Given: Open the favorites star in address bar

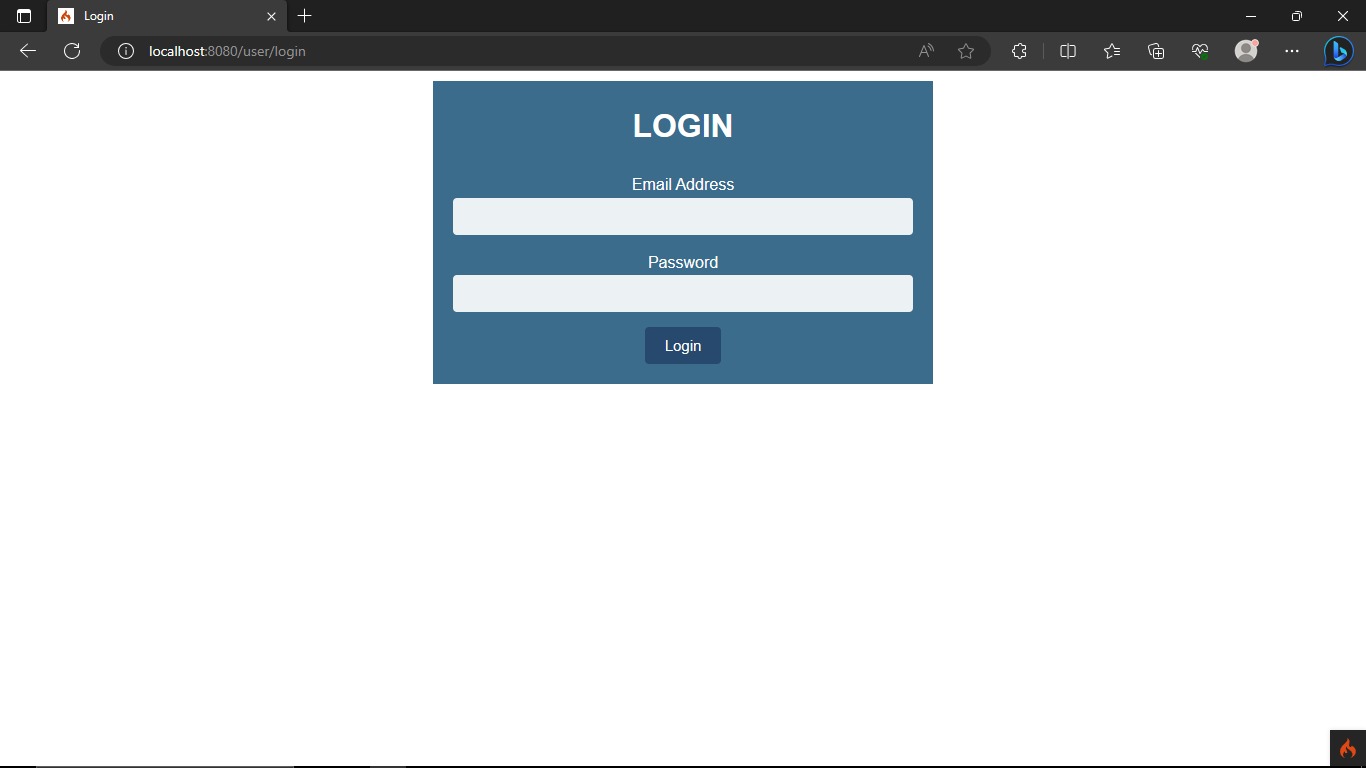Looking at the screenshot, I should tap(965, 51).
